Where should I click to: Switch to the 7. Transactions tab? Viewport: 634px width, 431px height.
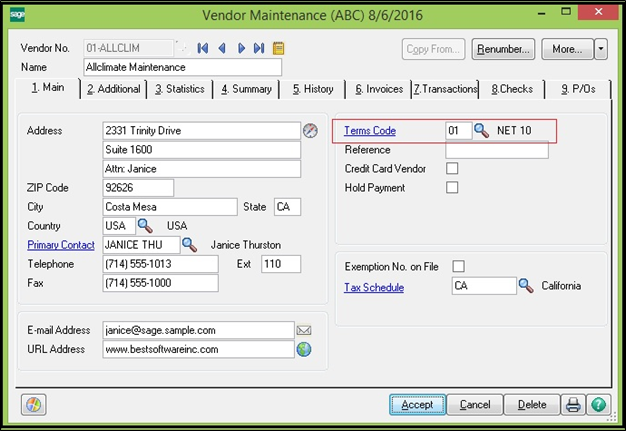click(445, 89)
